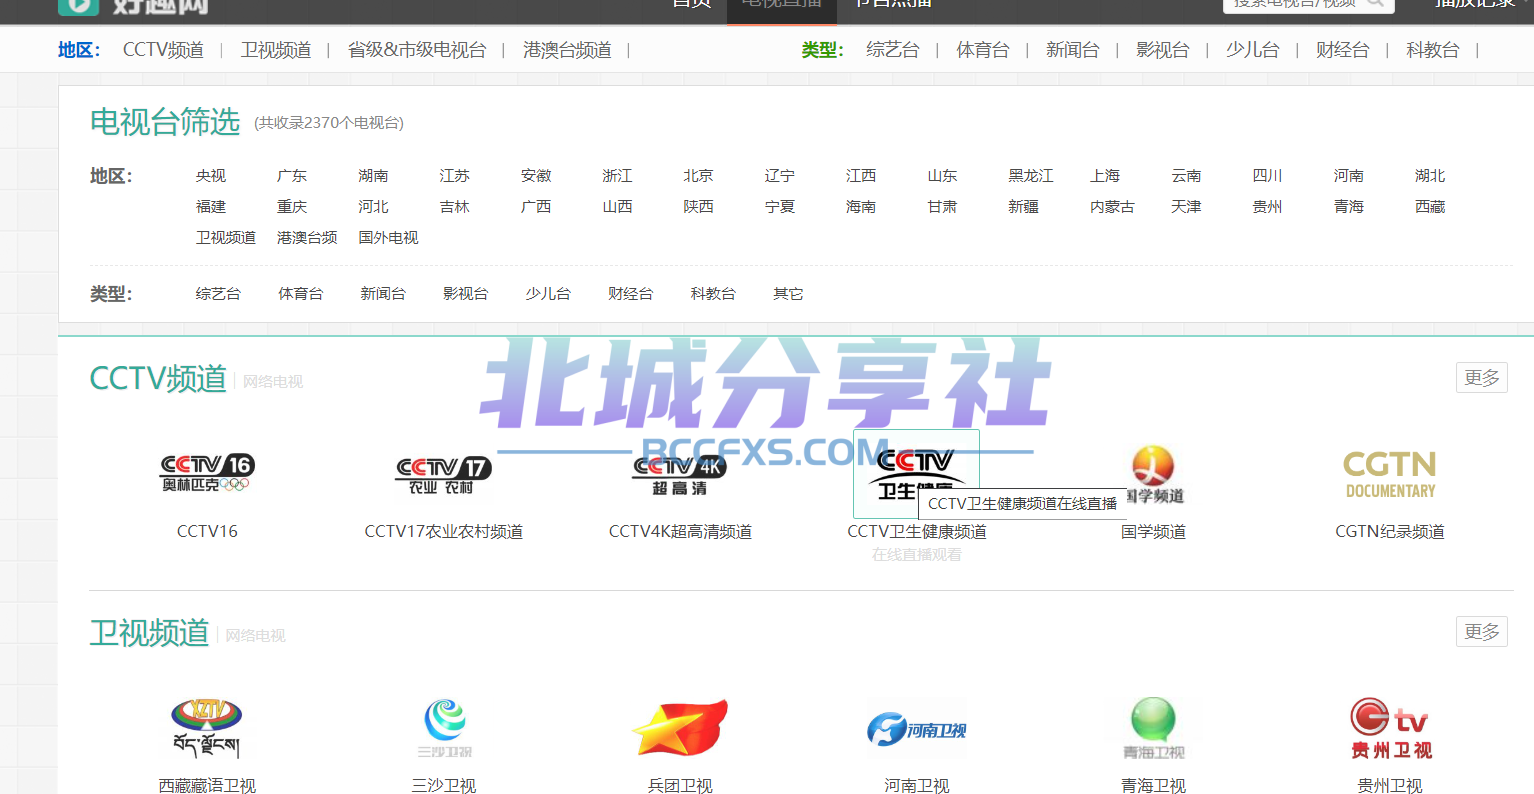The width and height of the screenshot is (1534, 794).
Task: Open the CCTV4K超高清频道 text link
Action: pos(680,532)
